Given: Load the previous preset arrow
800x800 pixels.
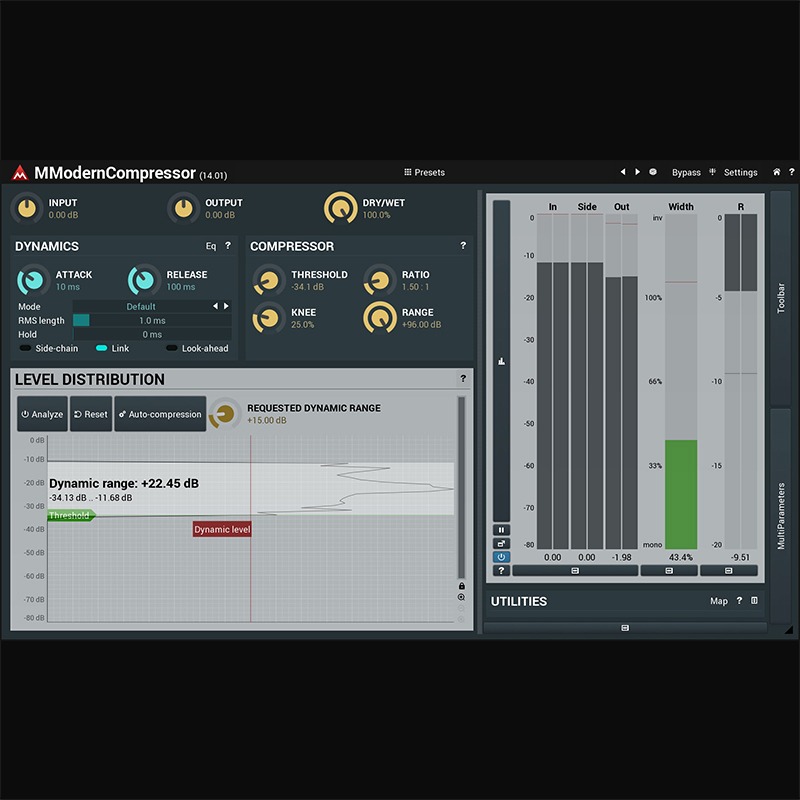Looking at the screenshot, I should click(x=623, y=172).
